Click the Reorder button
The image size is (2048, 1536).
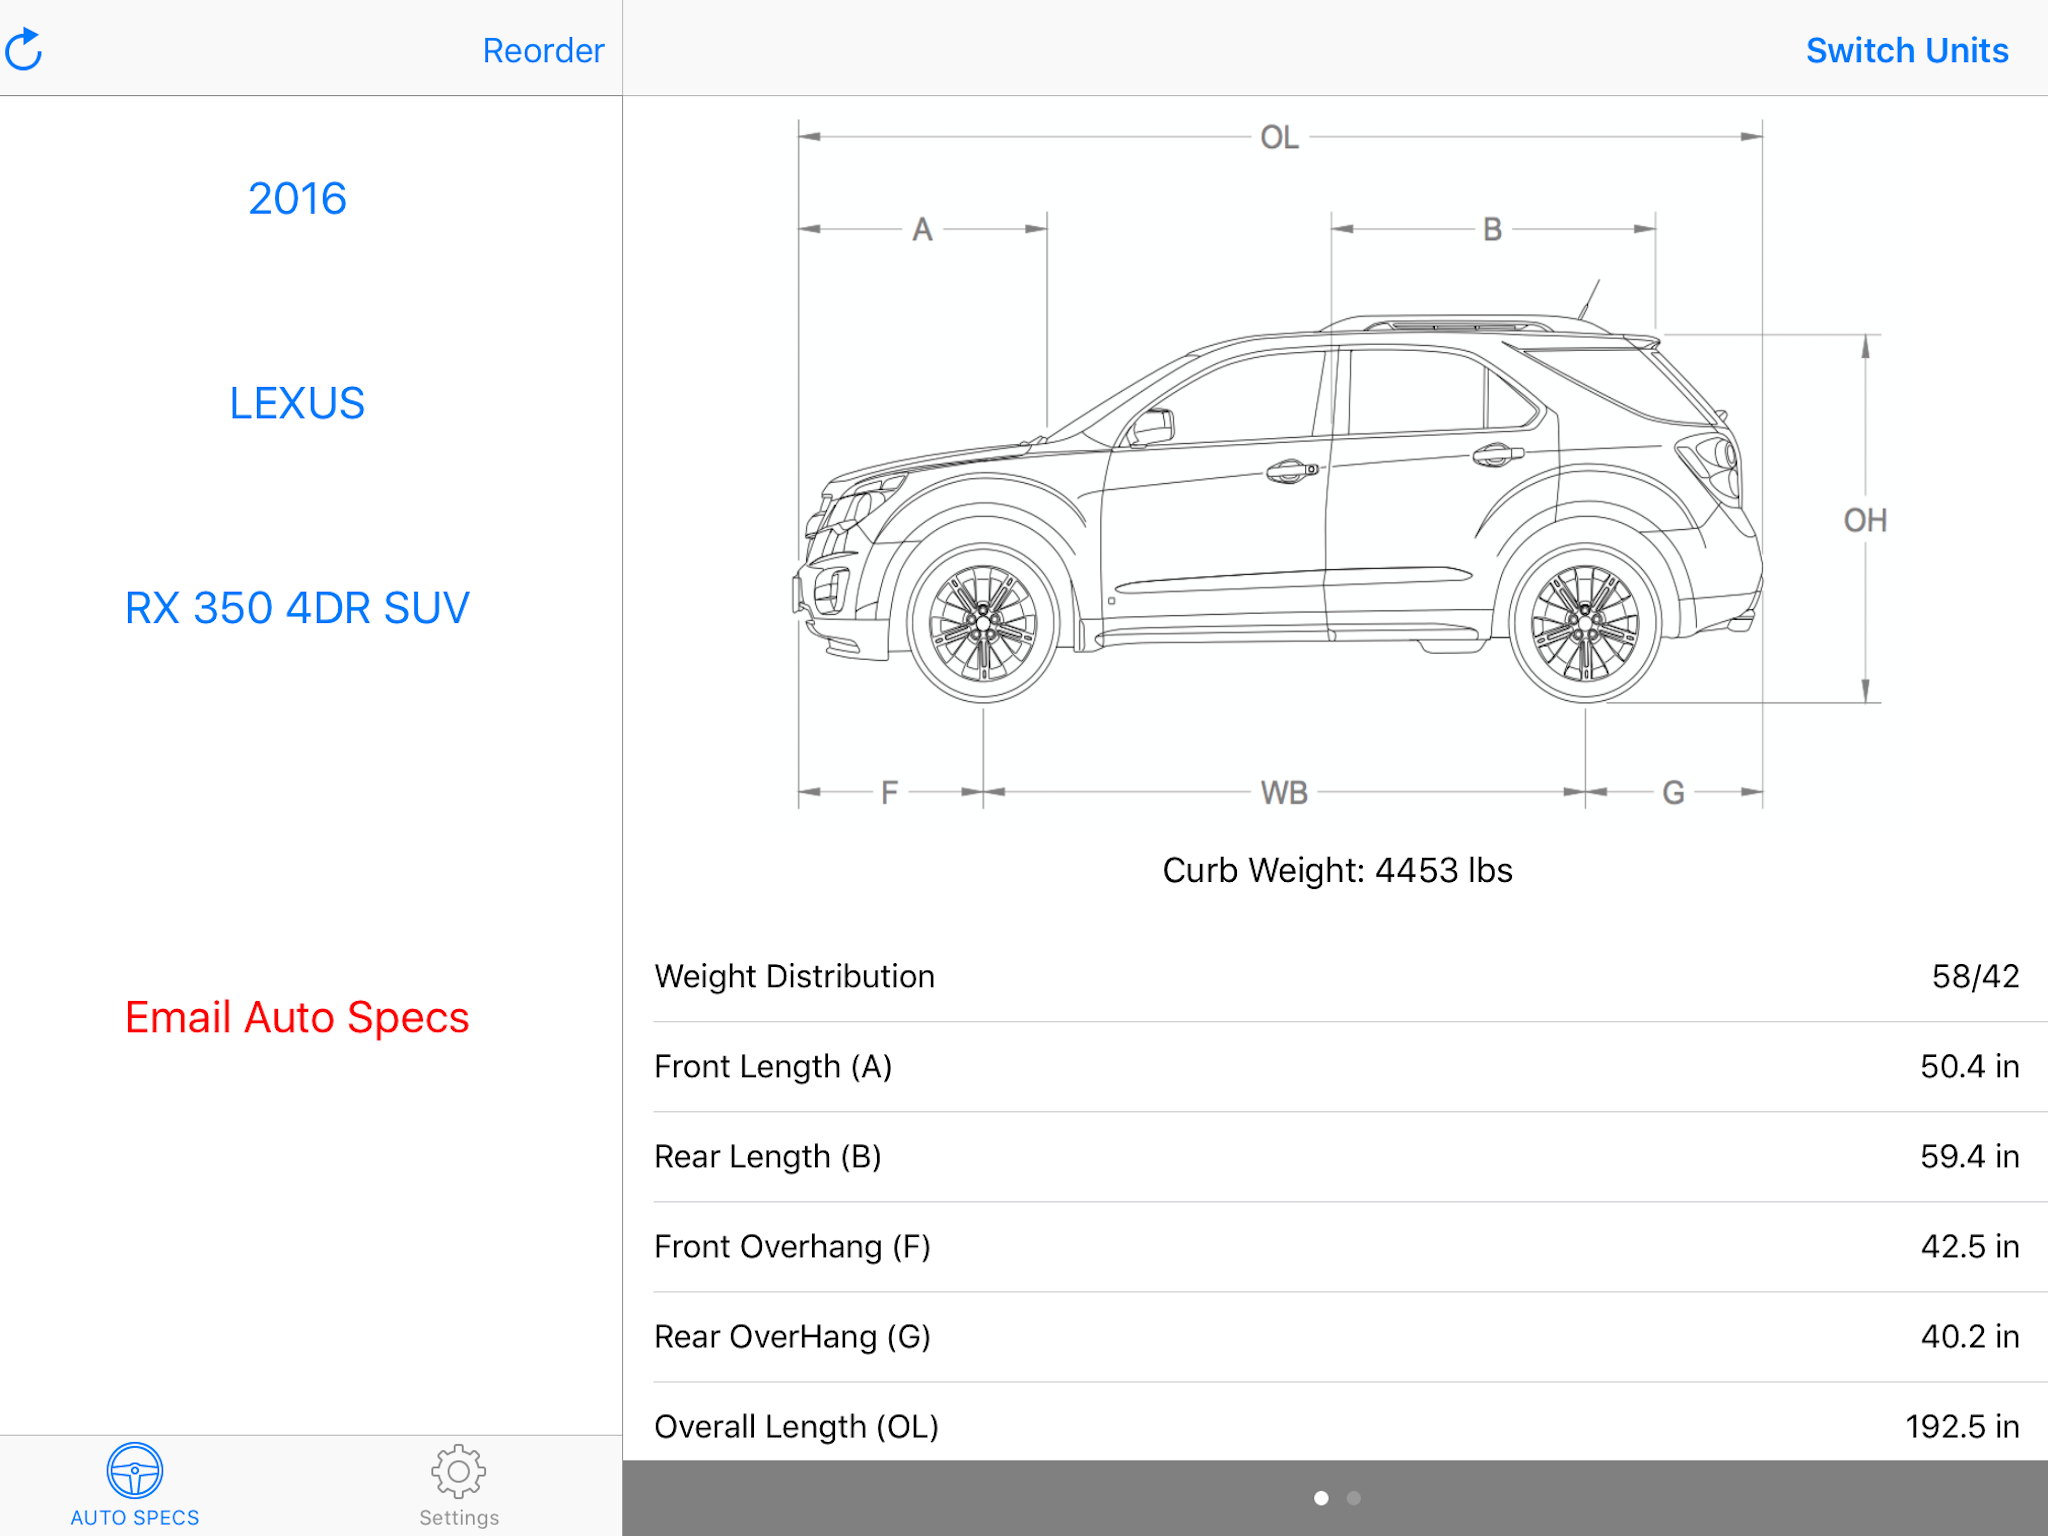pos(543,50)
